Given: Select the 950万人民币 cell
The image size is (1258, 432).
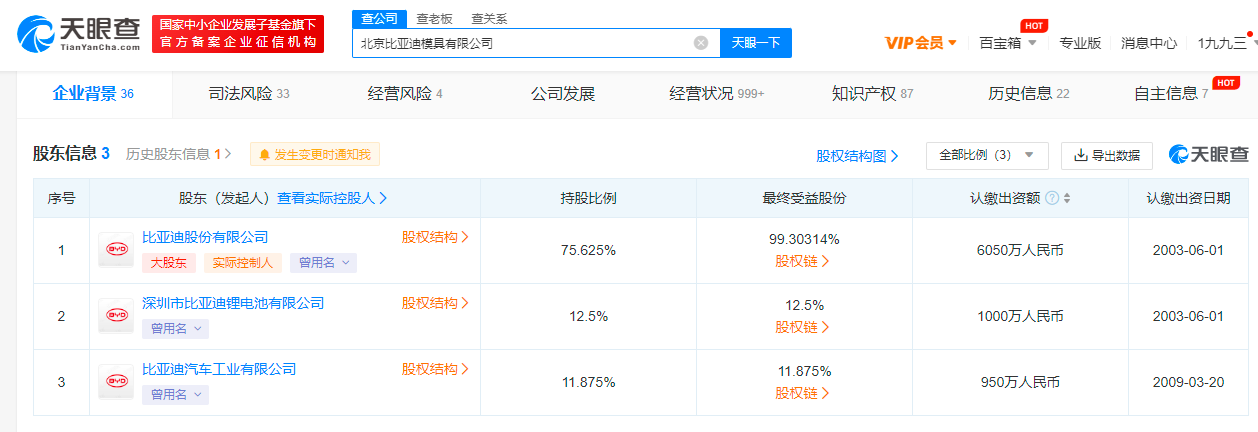Looking at the screenshot, I should [1020, 382].
